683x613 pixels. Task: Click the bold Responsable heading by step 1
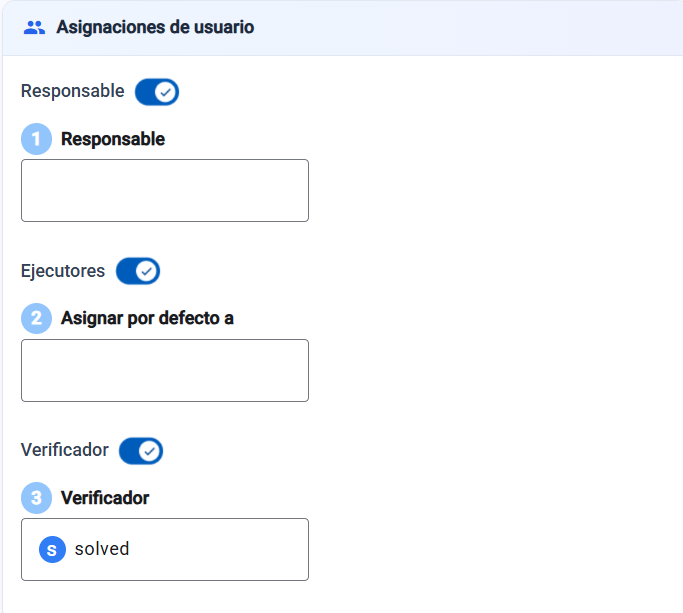point(113,140)
